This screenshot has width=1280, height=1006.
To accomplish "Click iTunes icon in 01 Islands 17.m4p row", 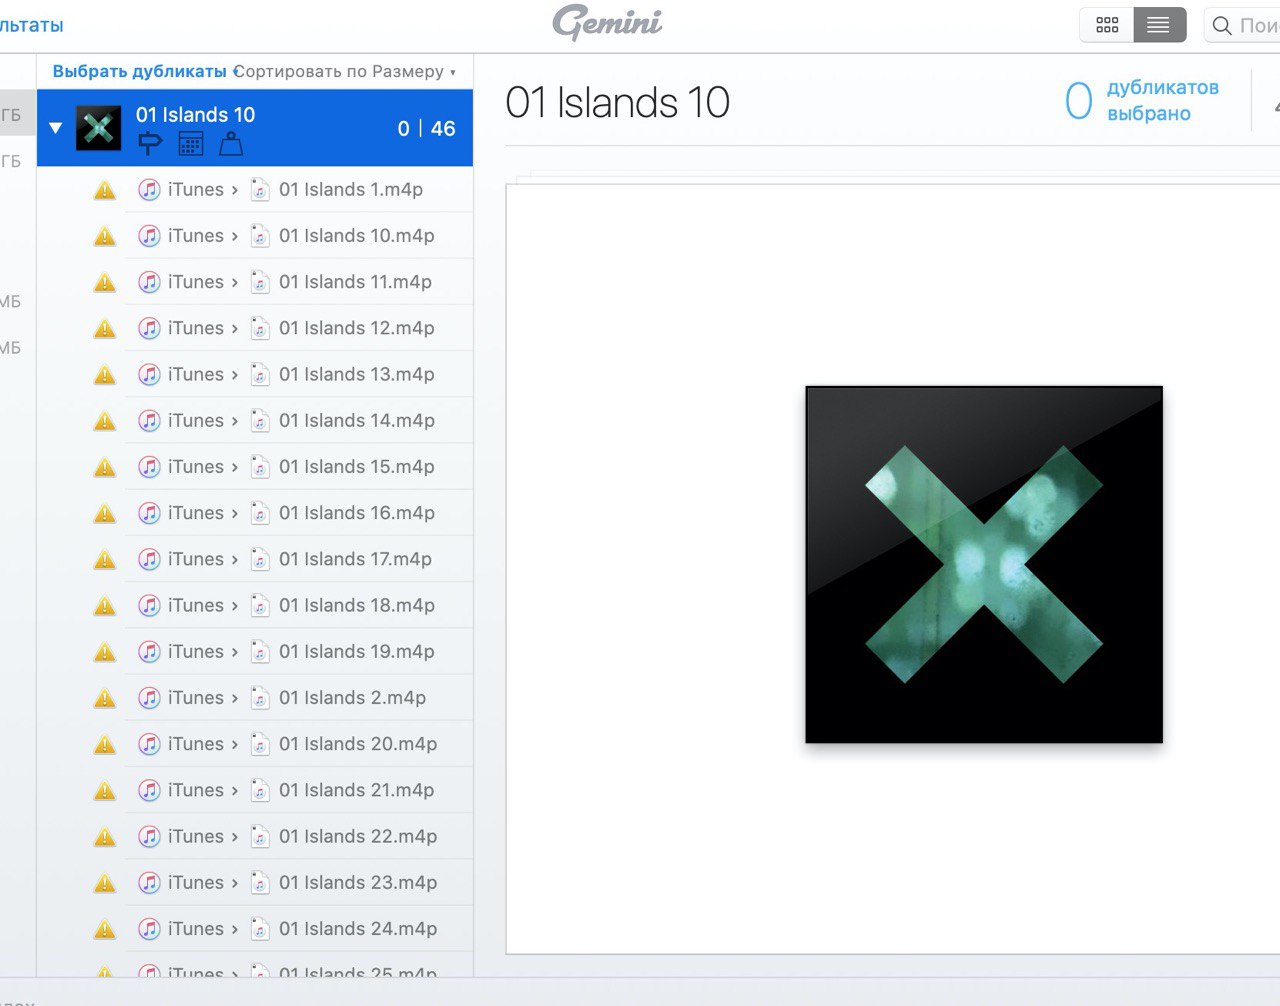I will click(149, 559).
